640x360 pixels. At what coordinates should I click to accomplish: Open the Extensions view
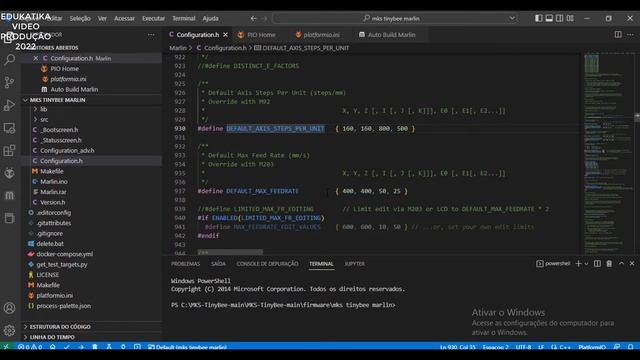9,151
